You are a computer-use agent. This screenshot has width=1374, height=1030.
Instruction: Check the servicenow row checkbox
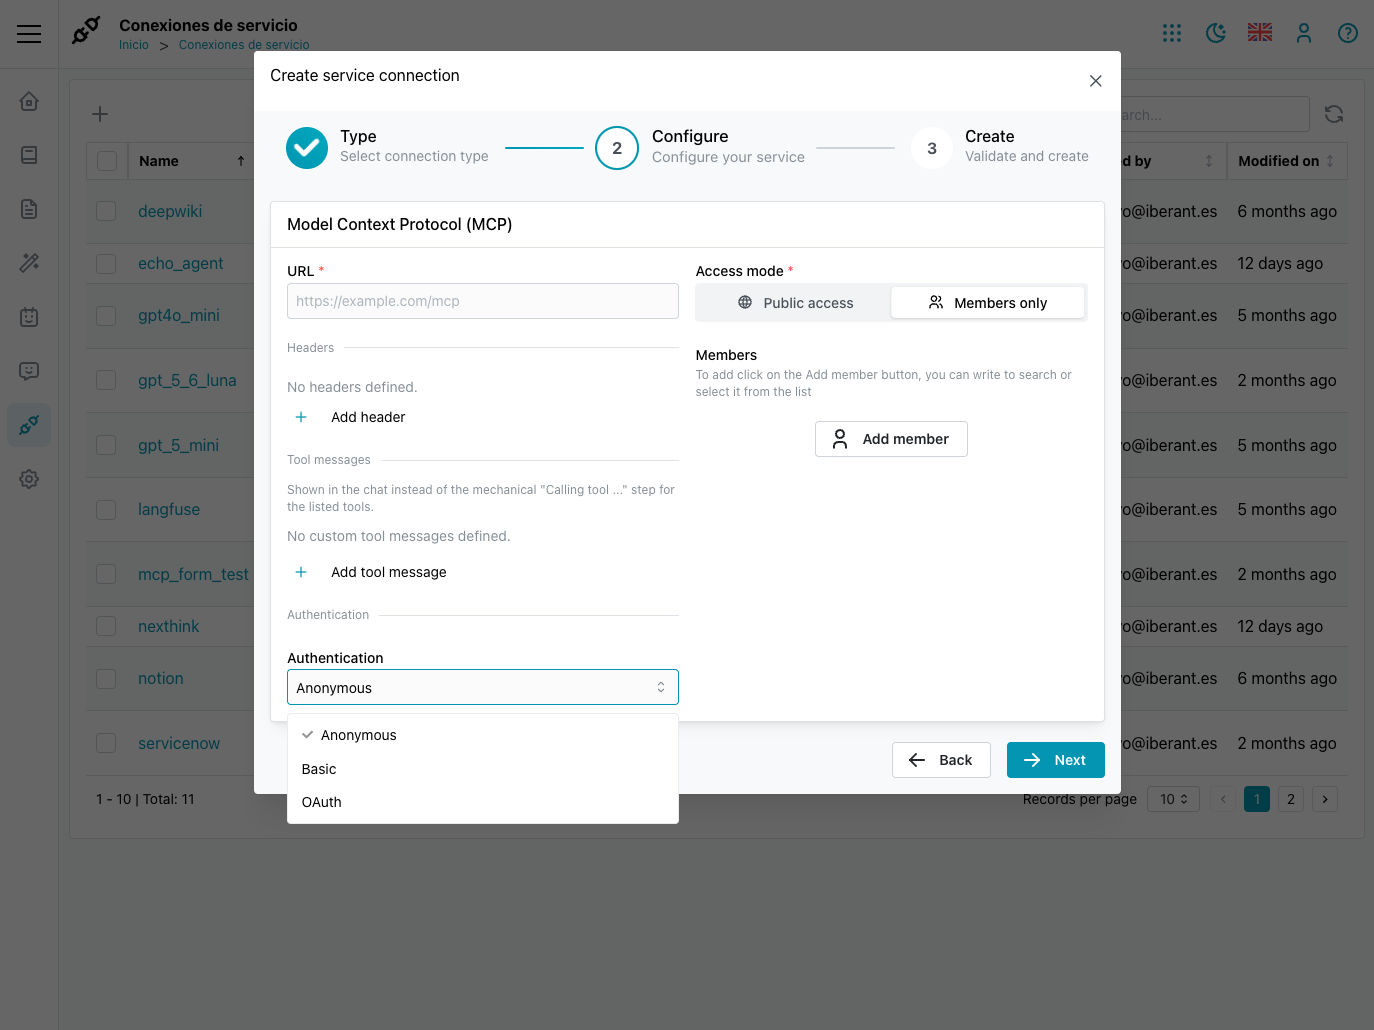point(106,743)
